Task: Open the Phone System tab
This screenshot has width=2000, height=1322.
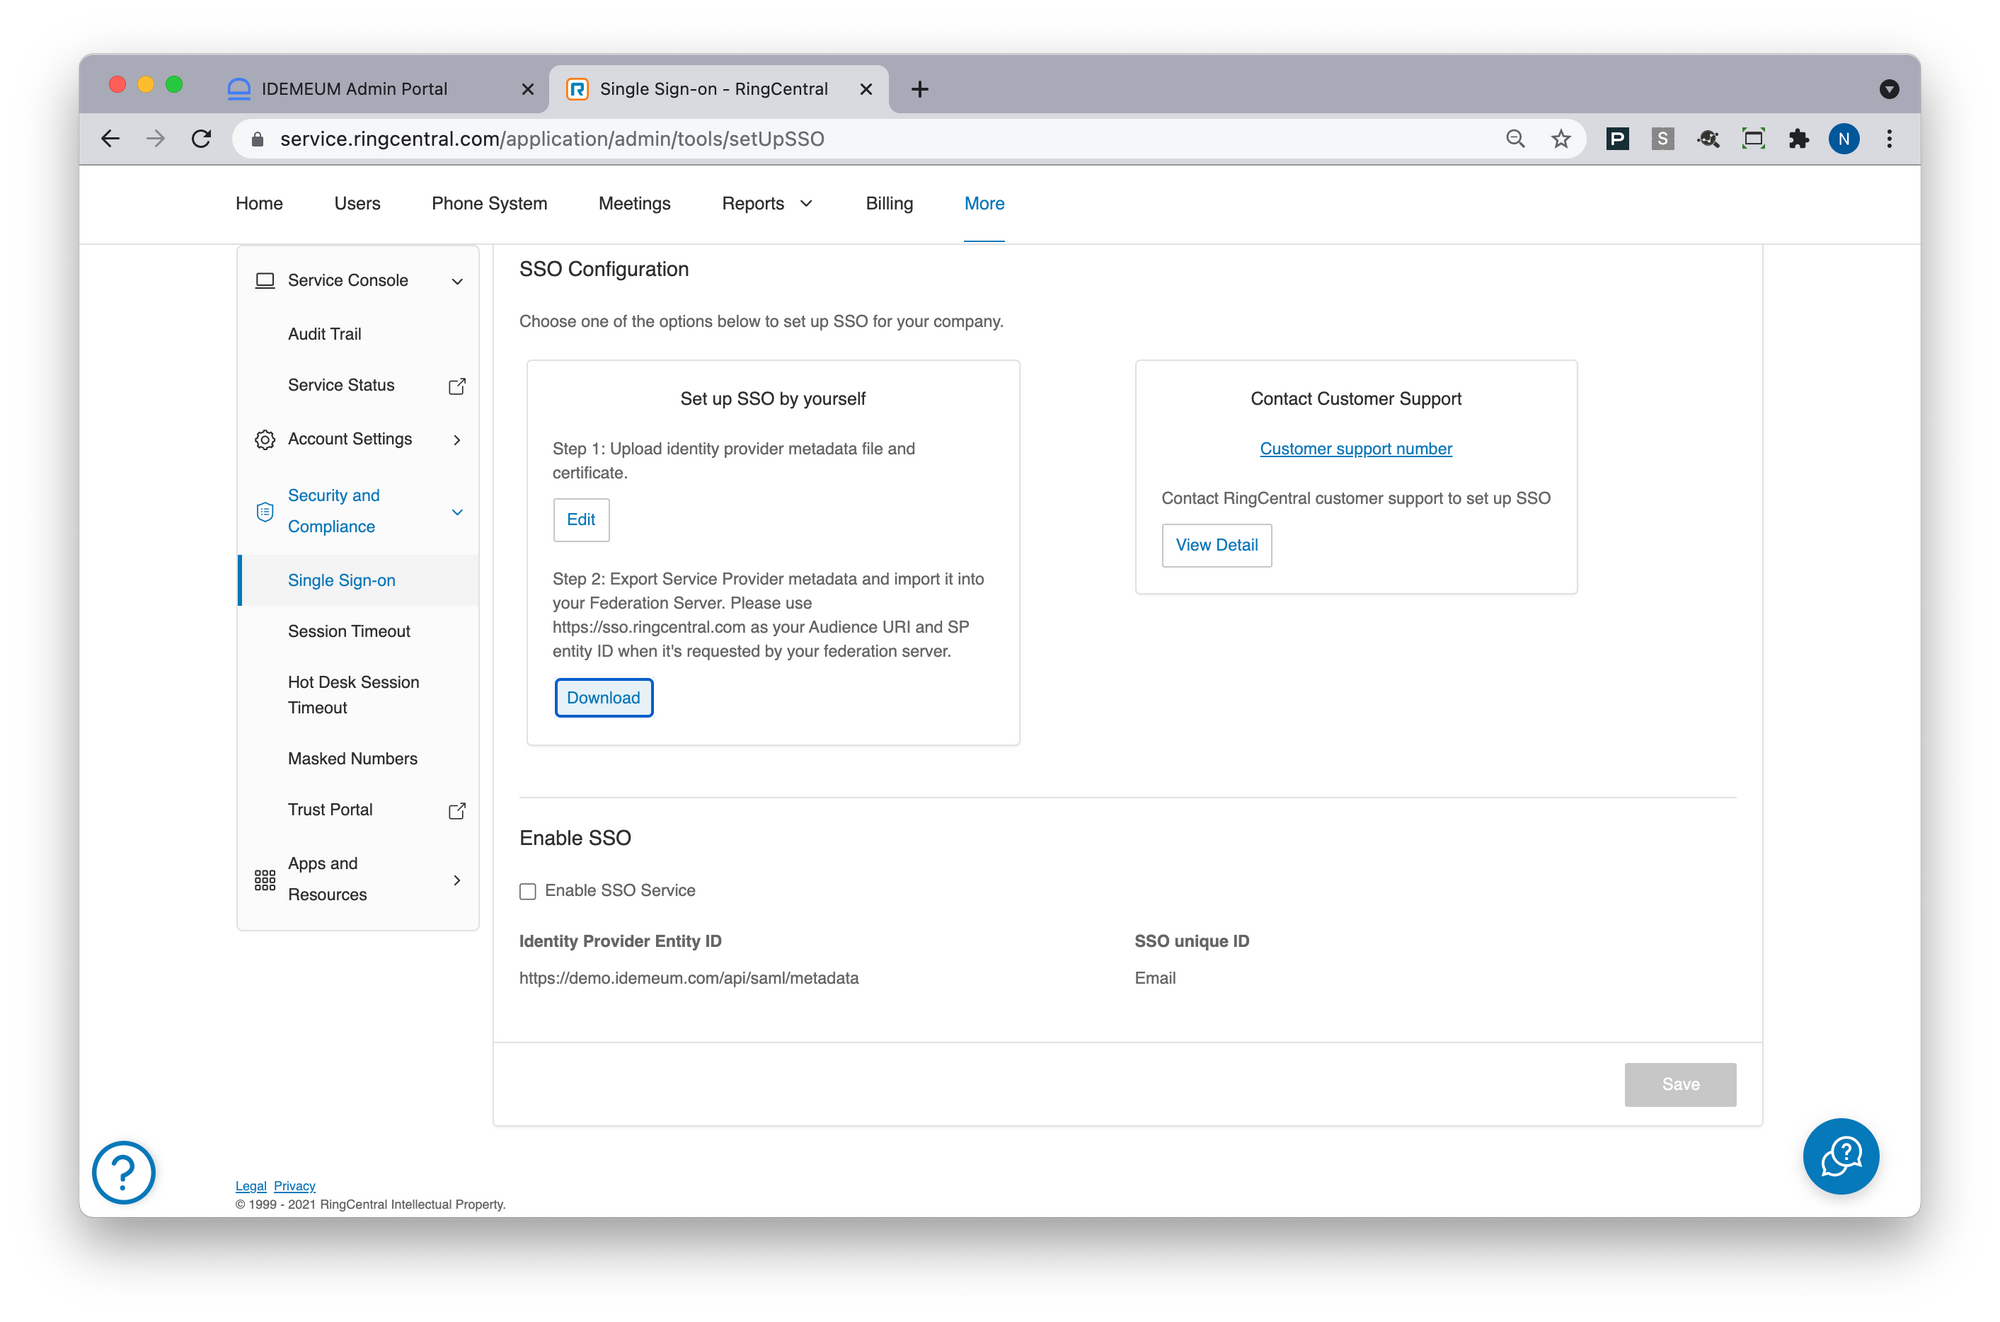Action: 489,204
